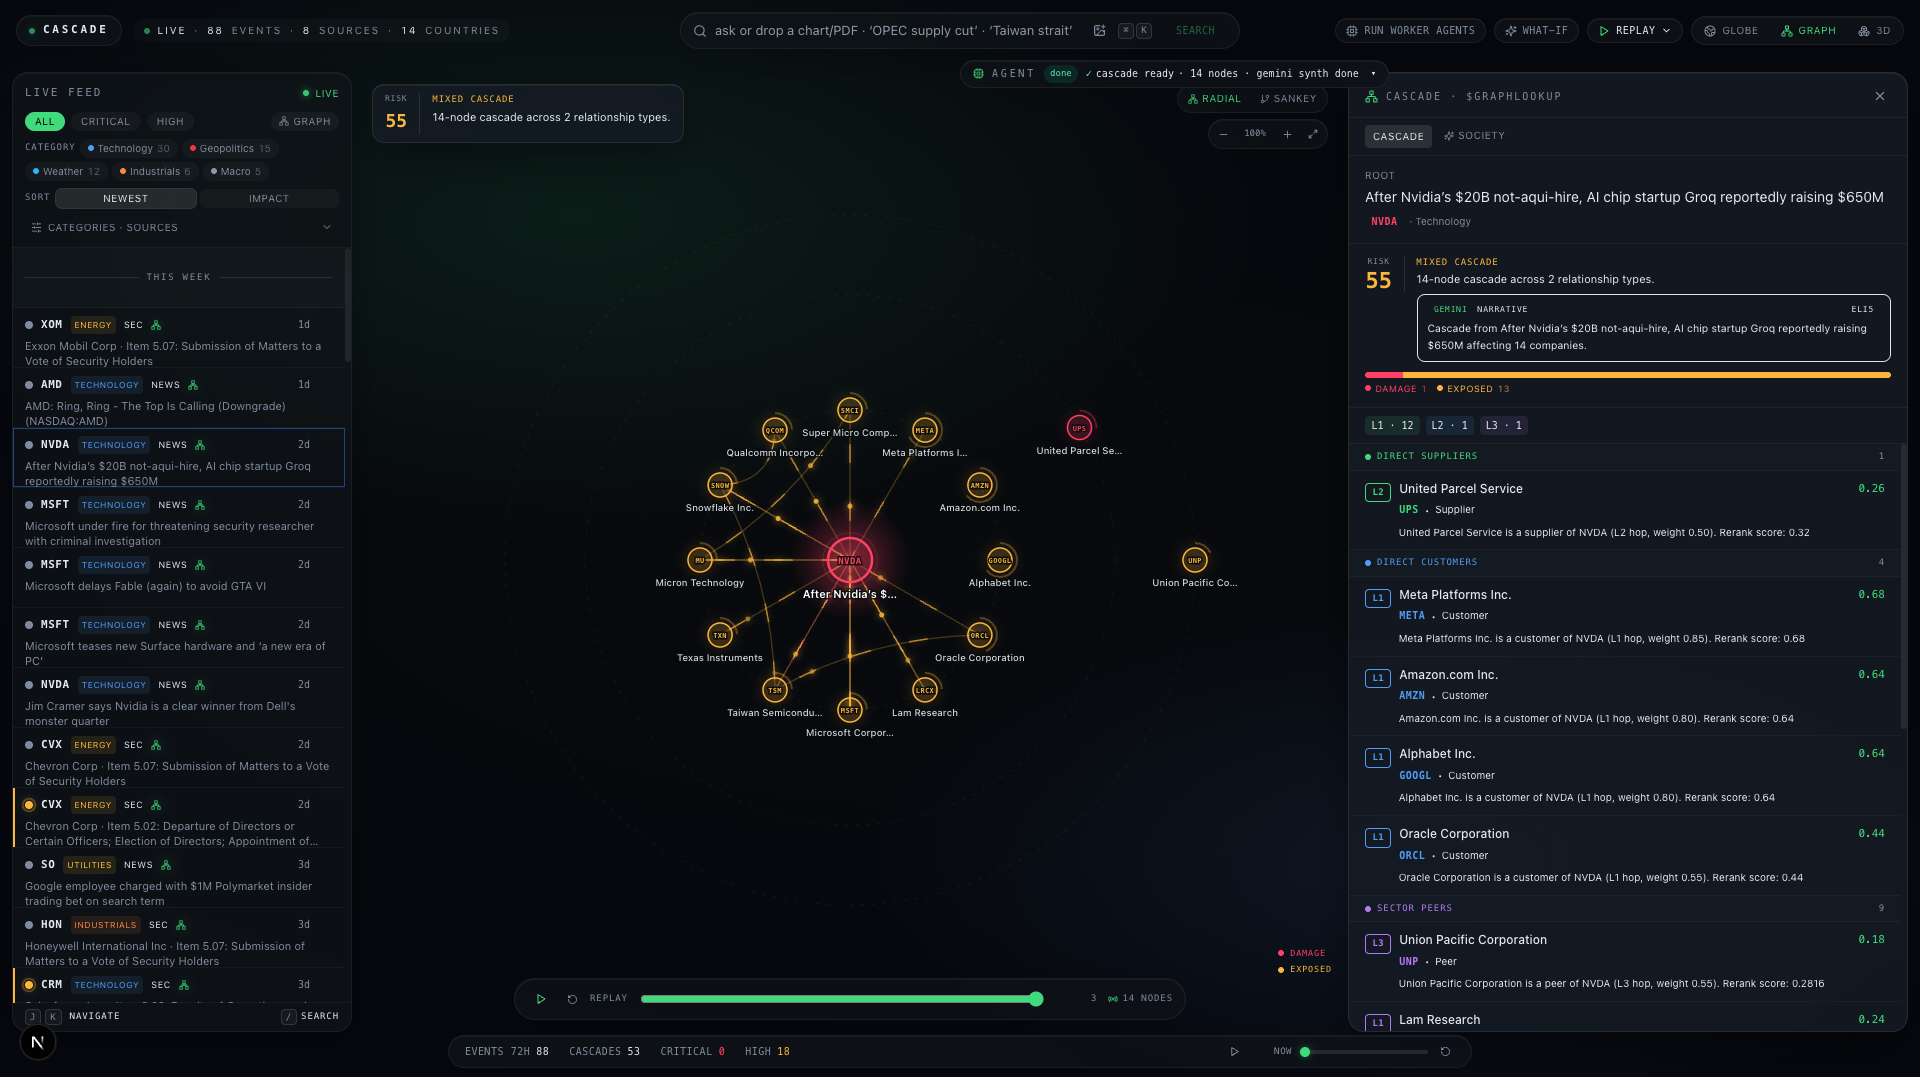Filter feed to HIGH events
Image resolution: width=1920 pixels, height=1077 pixels.
(170, 122)
